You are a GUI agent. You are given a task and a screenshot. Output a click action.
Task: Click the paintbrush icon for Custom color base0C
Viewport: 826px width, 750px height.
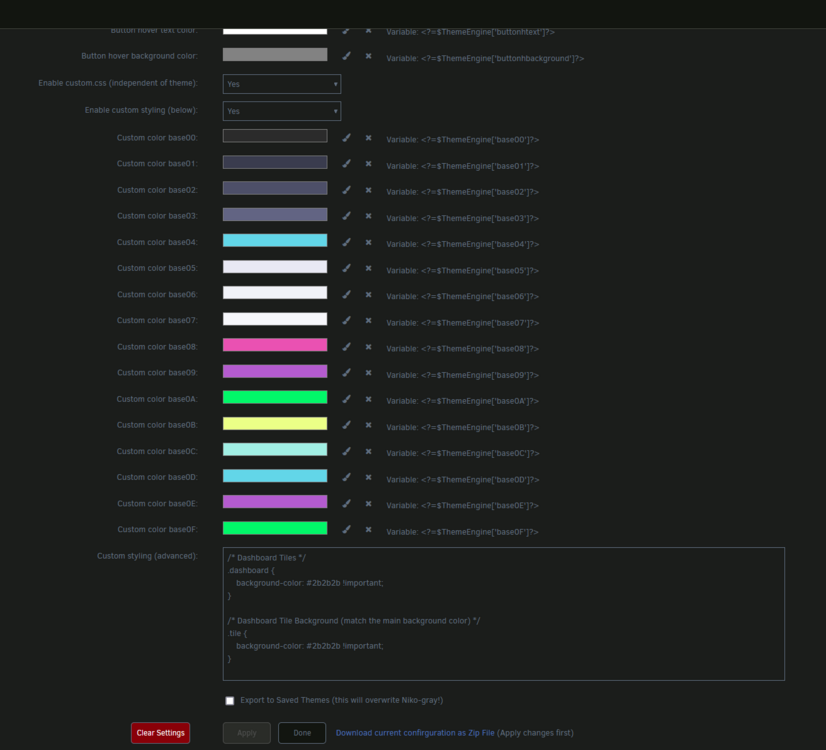click(346, 451)
